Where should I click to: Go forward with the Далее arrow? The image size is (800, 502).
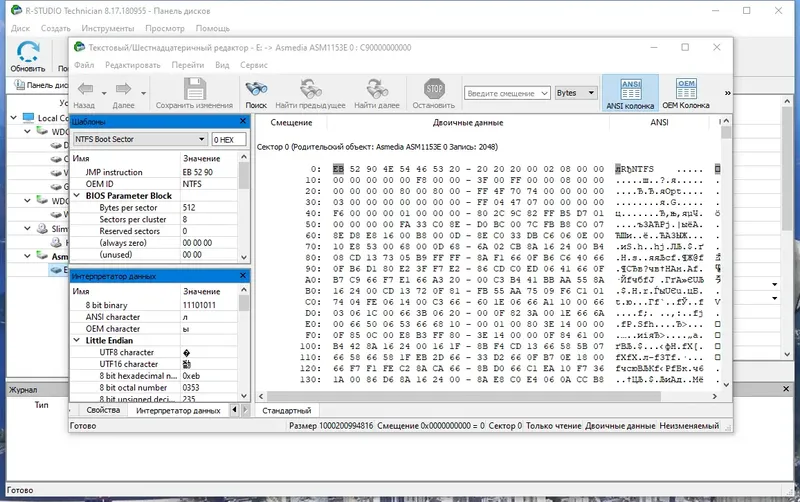coord(123,89)
